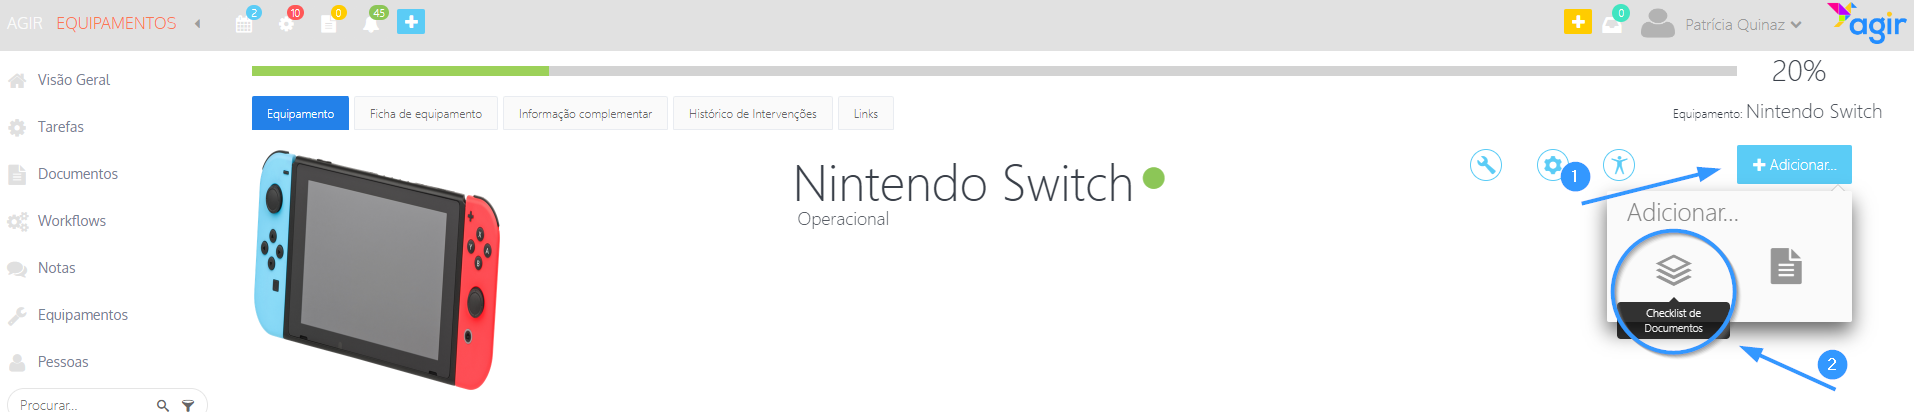1914x412 pixels.
Task: Click the gear settings circle icon
Action: coord(1552,165)
